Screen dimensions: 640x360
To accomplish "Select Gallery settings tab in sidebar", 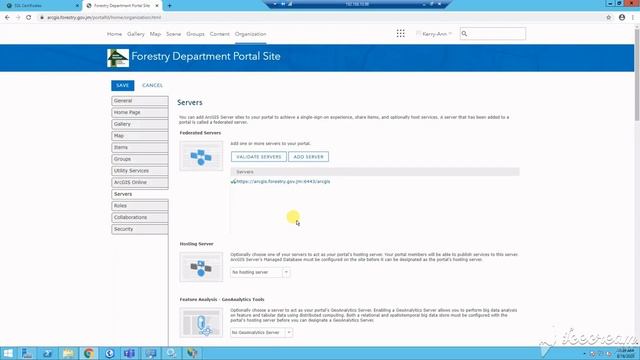I will pos(140,124).
